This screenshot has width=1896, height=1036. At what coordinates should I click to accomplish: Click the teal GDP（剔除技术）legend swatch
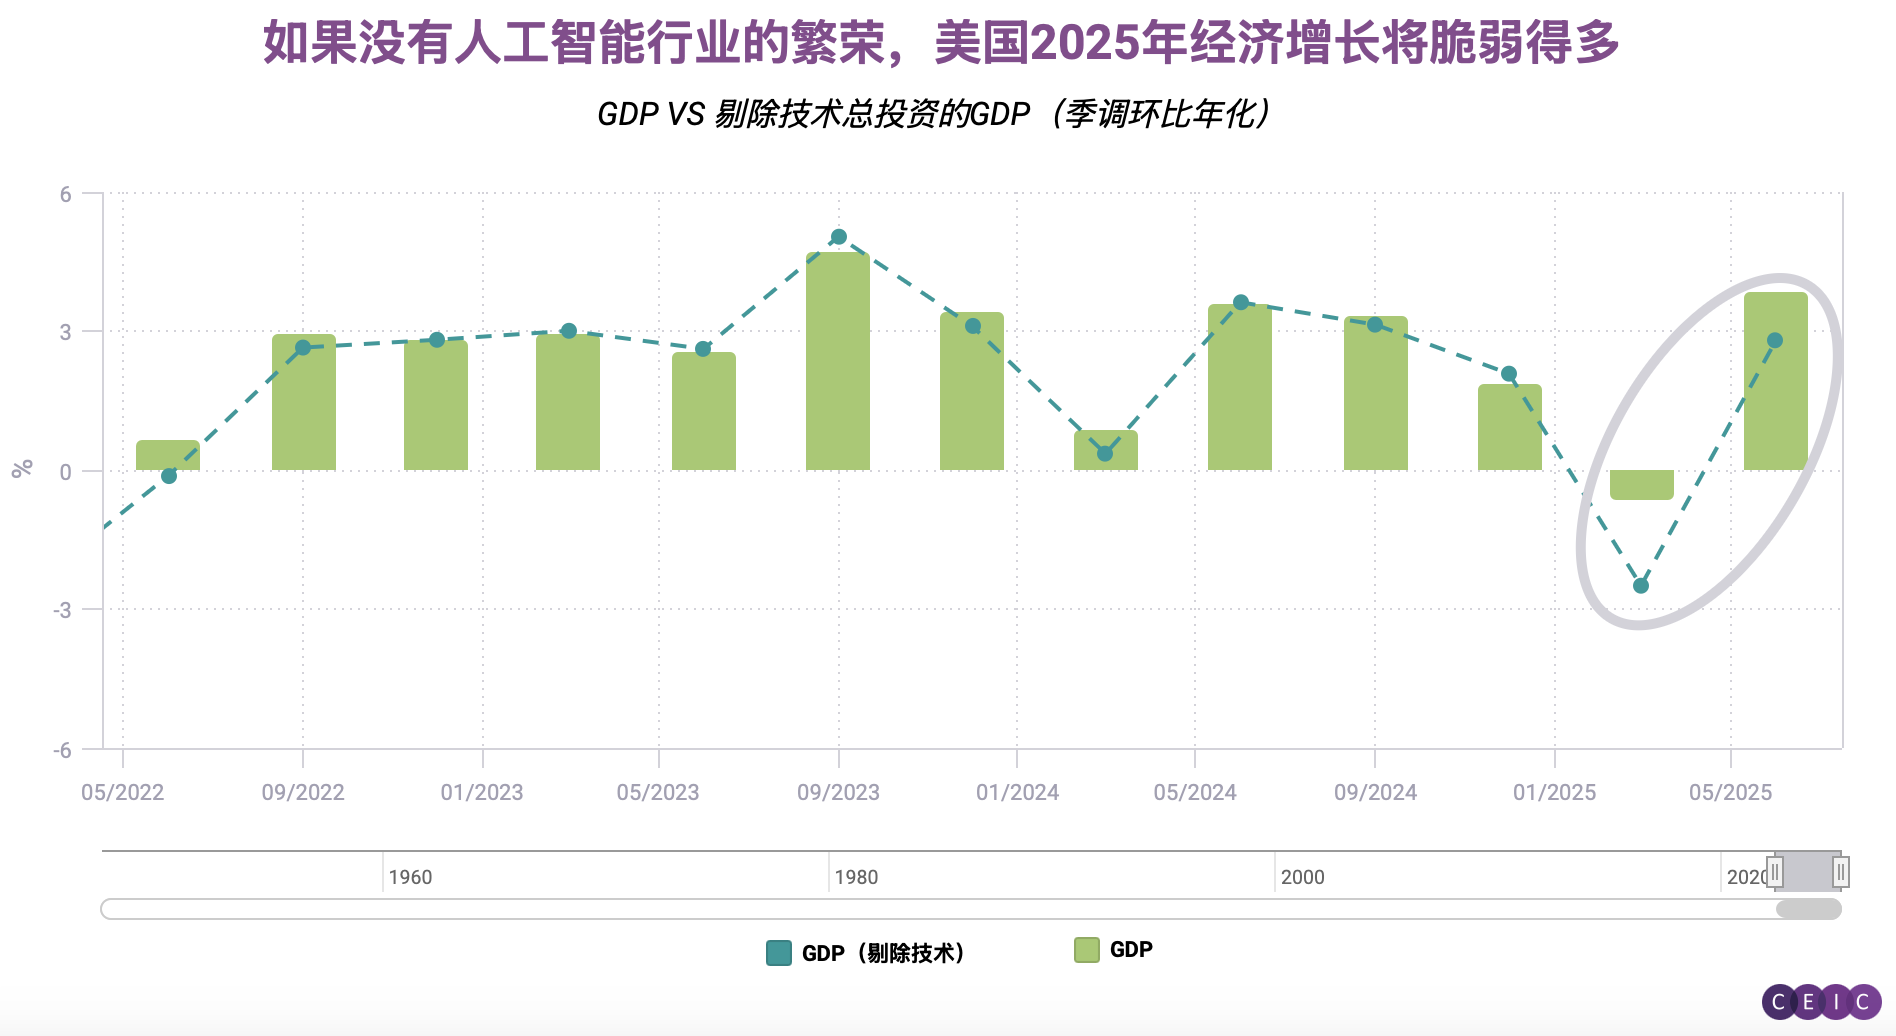point(778,953)
